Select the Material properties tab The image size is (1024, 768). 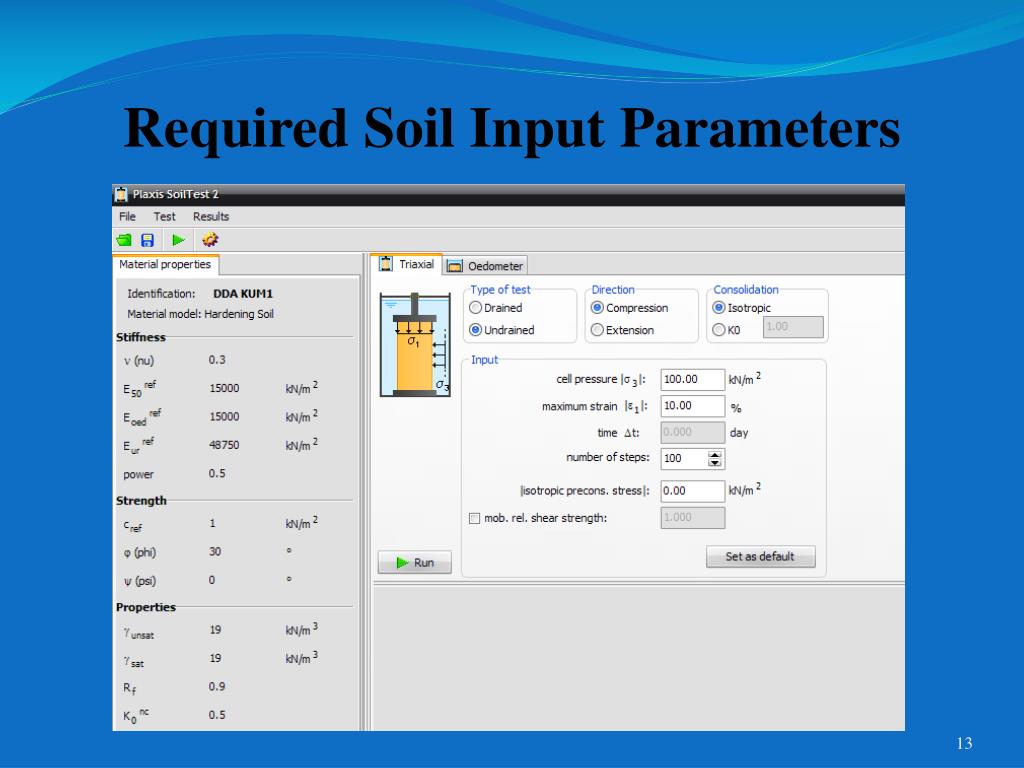point(165,264)
